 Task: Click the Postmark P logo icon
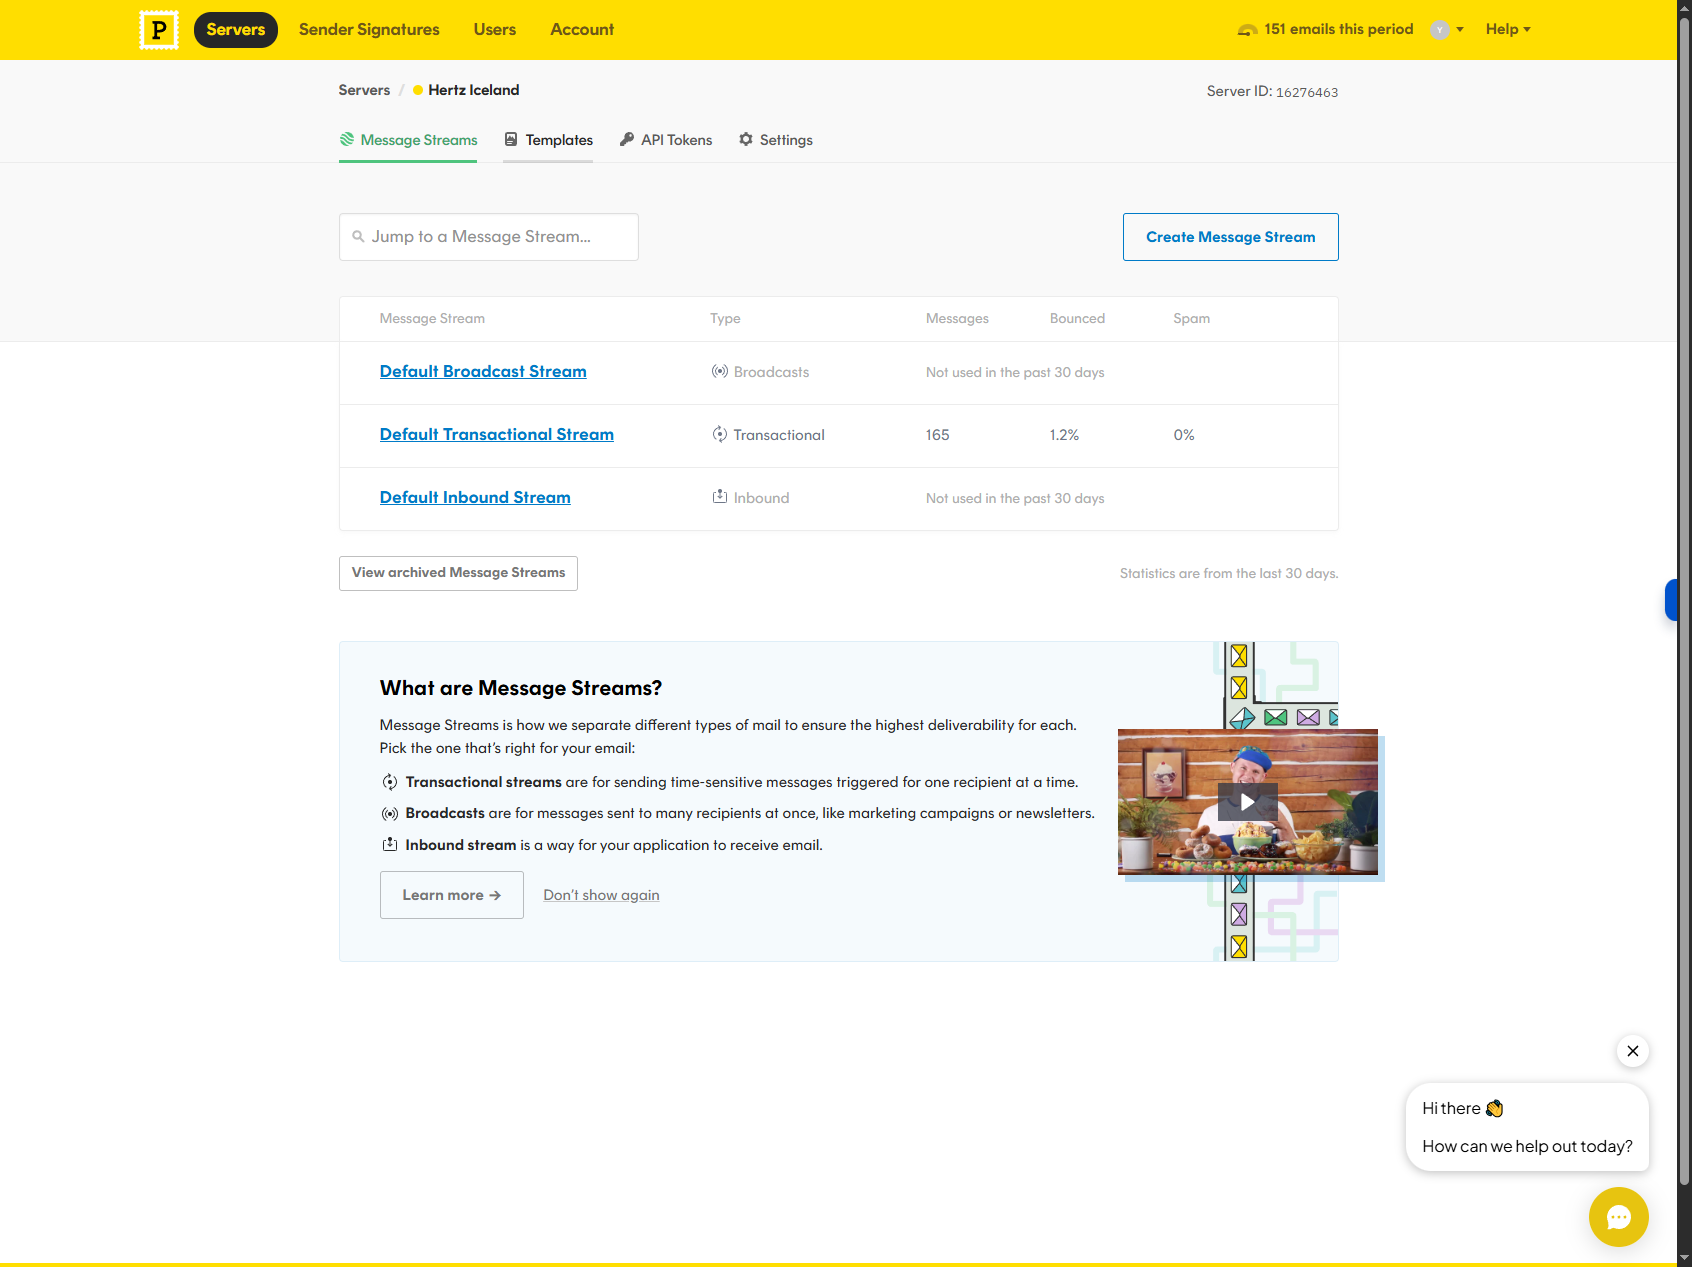159,30
